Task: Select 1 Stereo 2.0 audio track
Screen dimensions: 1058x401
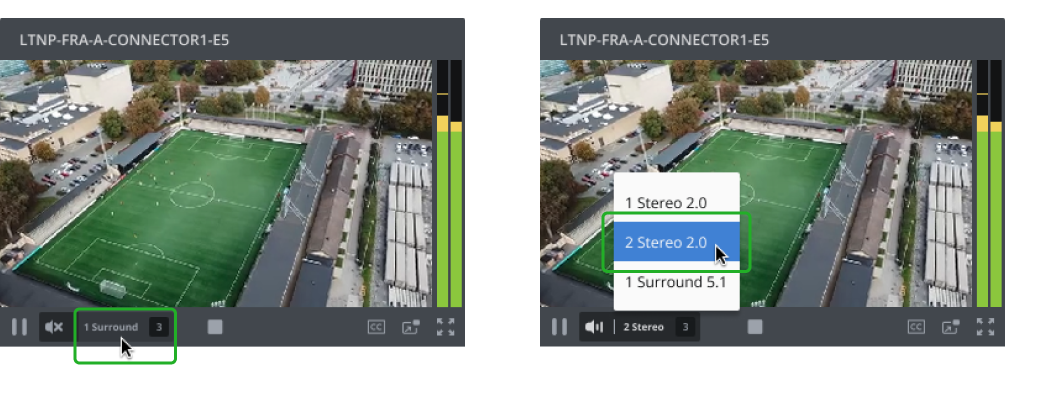Action: 677,203
